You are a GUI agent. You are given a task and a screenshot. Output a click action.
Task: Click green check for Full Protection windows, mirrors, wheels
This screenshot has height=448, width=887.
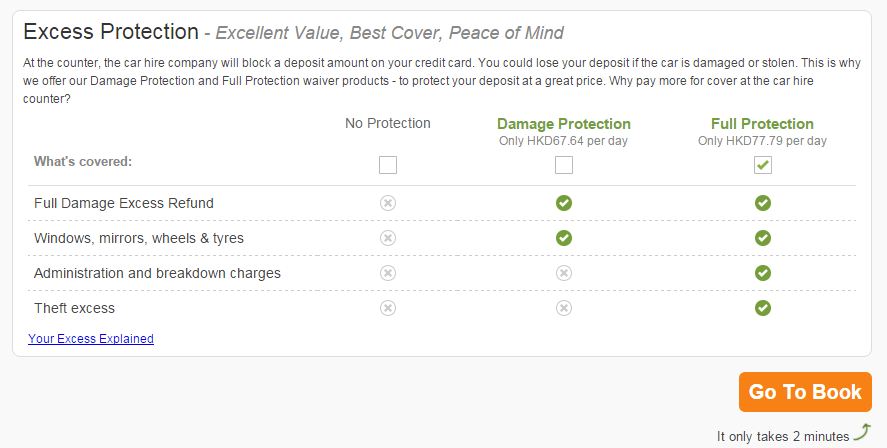pyautogui.click(x=763, y=238)
